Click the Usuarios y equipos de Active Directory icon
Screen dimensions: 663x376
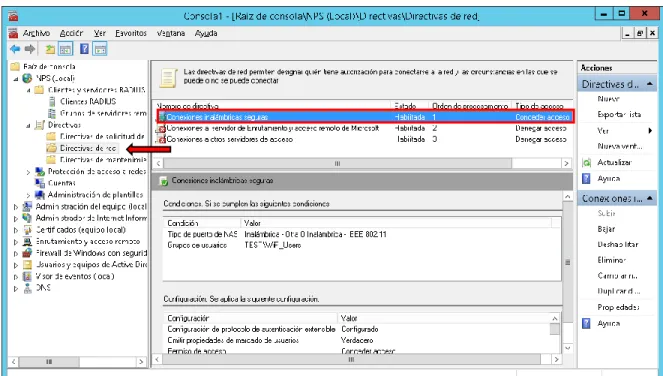point(27,265)
